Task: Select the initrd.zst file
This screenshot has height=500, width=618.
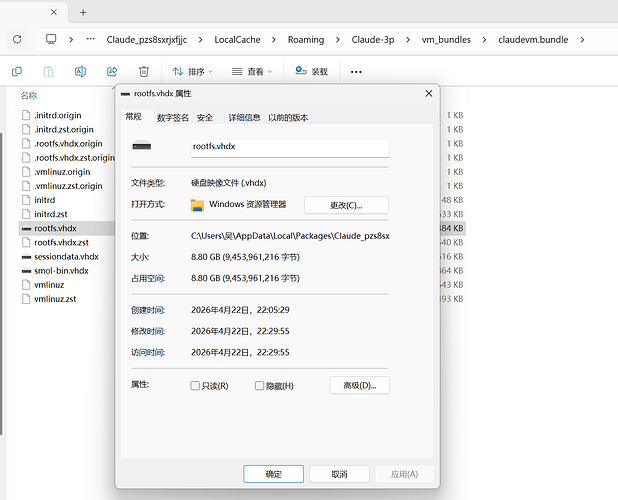Action: pos(50,214)
